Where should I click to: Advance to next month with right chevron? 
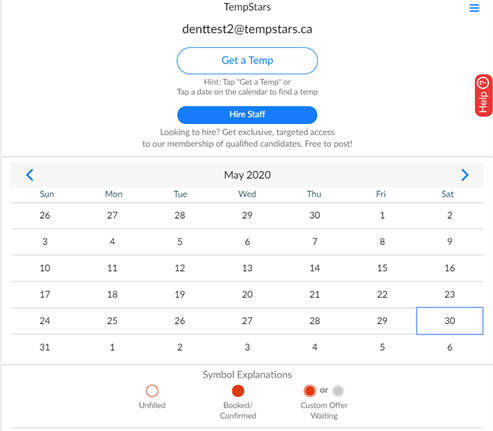(465, 175)
